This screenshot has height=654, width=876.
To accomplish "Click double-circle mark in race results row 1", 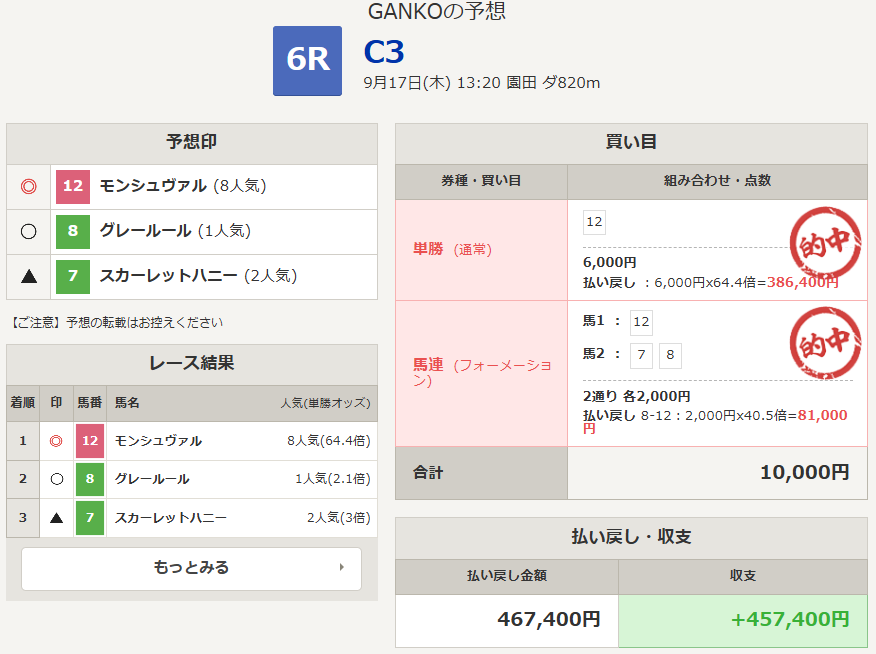I will point(56,441).
